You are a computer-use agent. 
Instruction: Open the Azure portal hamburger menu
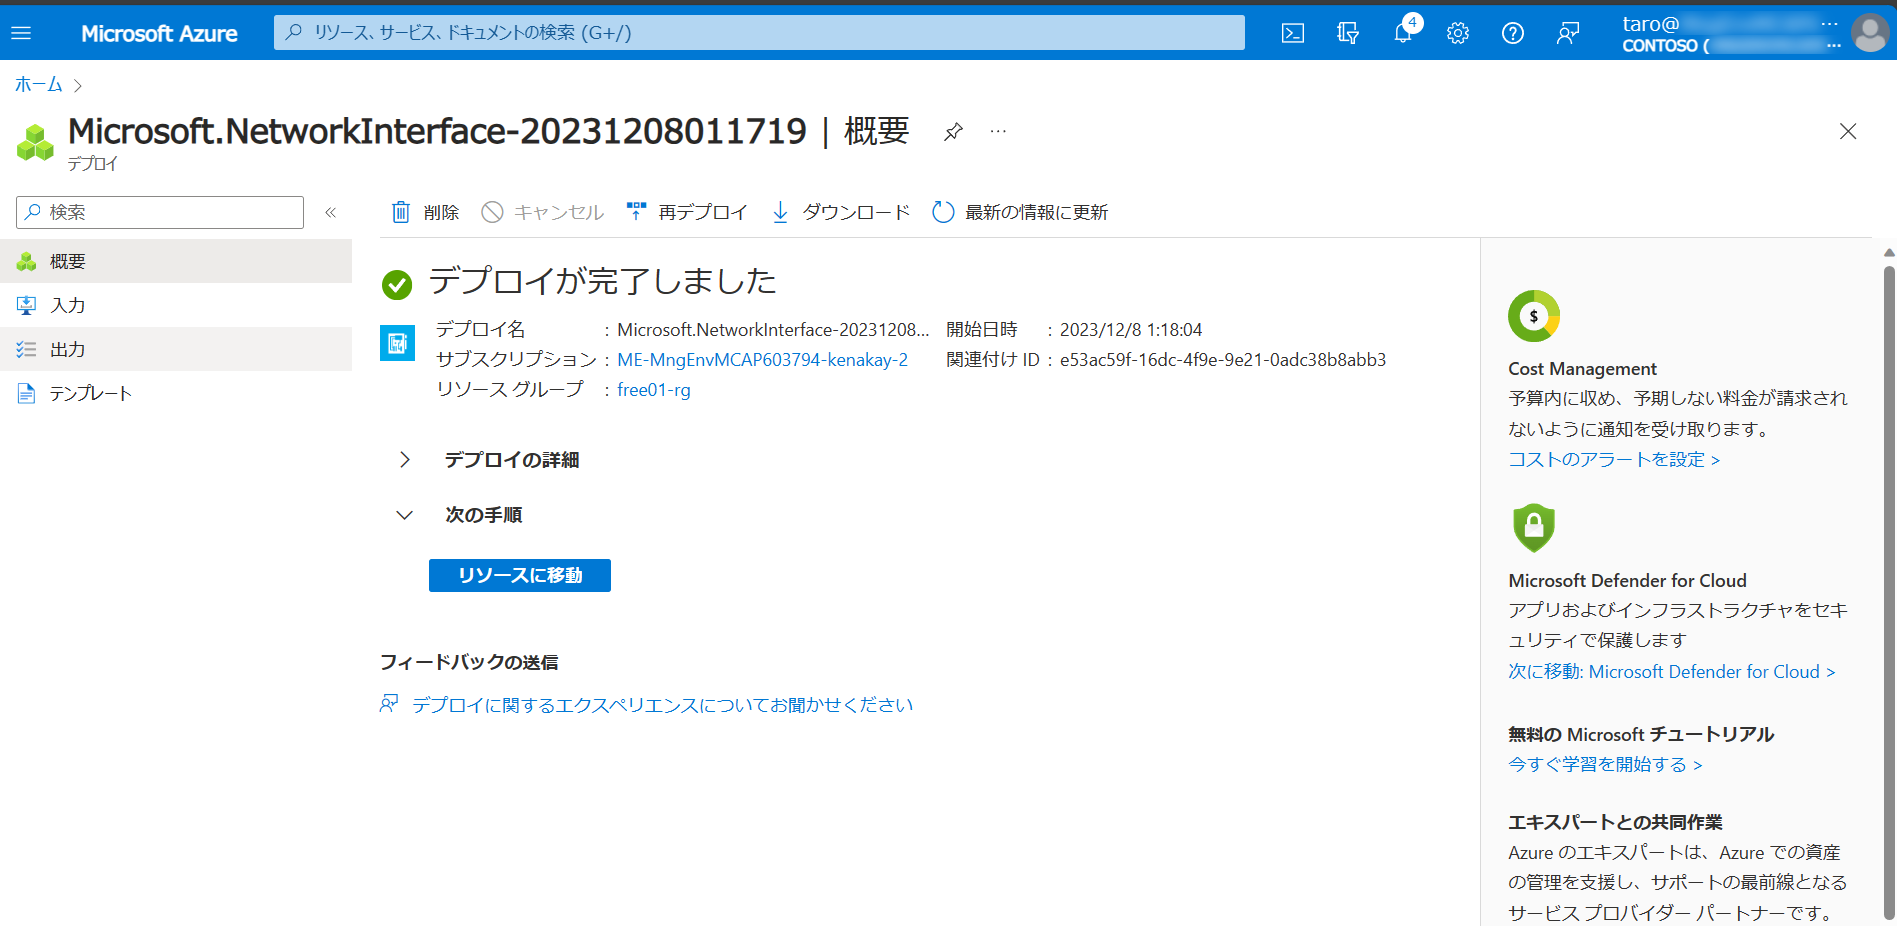click(x=21, y=33)
